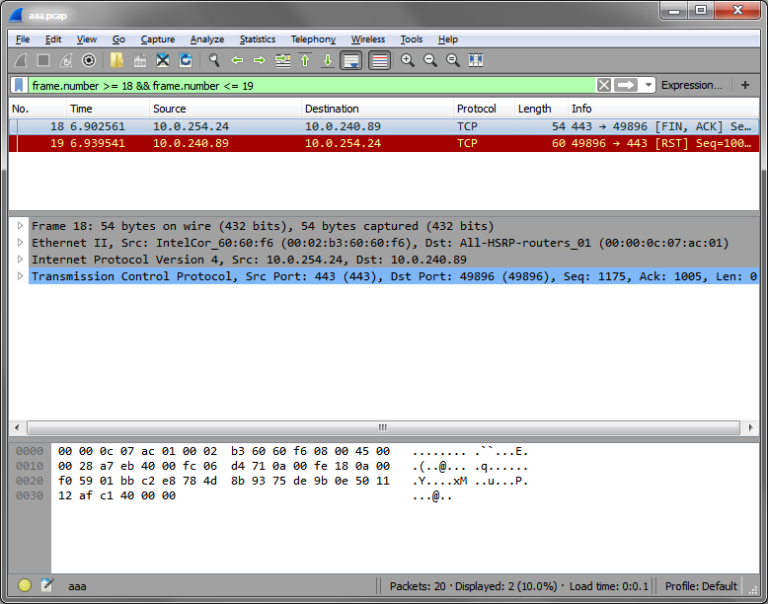Toggle packet list colorization
The height and width of the screenshot is (604, 768).
[x=380, y=60]
